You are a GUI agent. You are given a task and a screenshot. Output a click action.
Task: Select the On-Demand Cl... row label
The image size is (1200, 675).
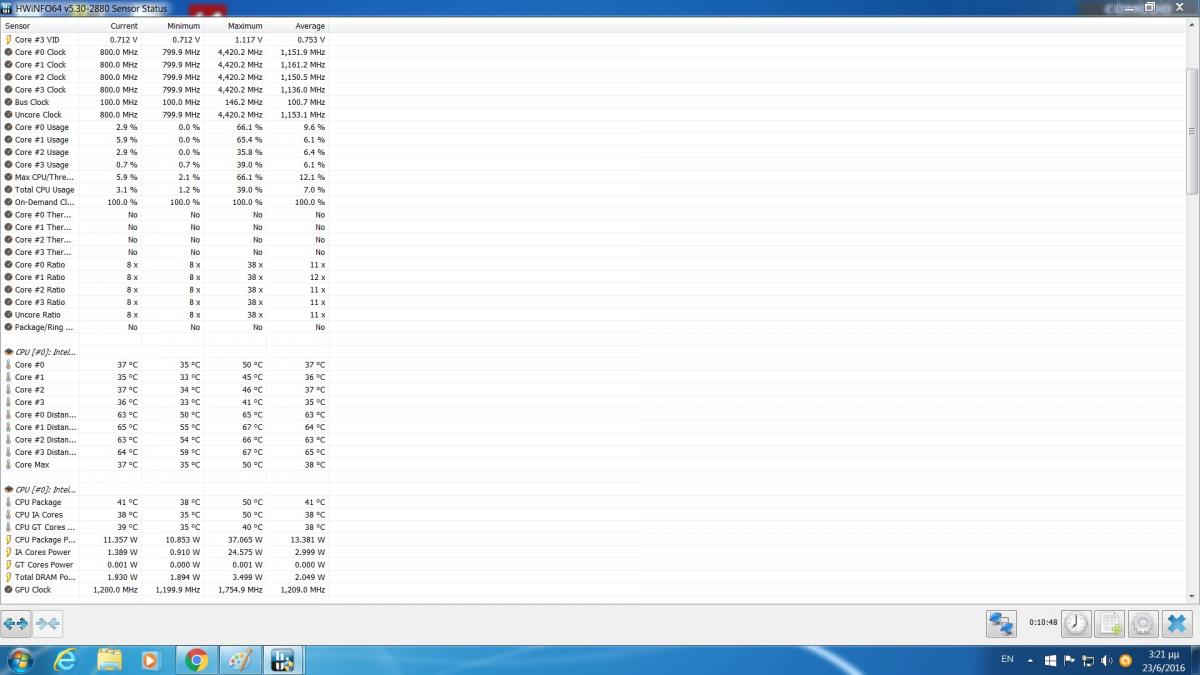click(44, 202)
